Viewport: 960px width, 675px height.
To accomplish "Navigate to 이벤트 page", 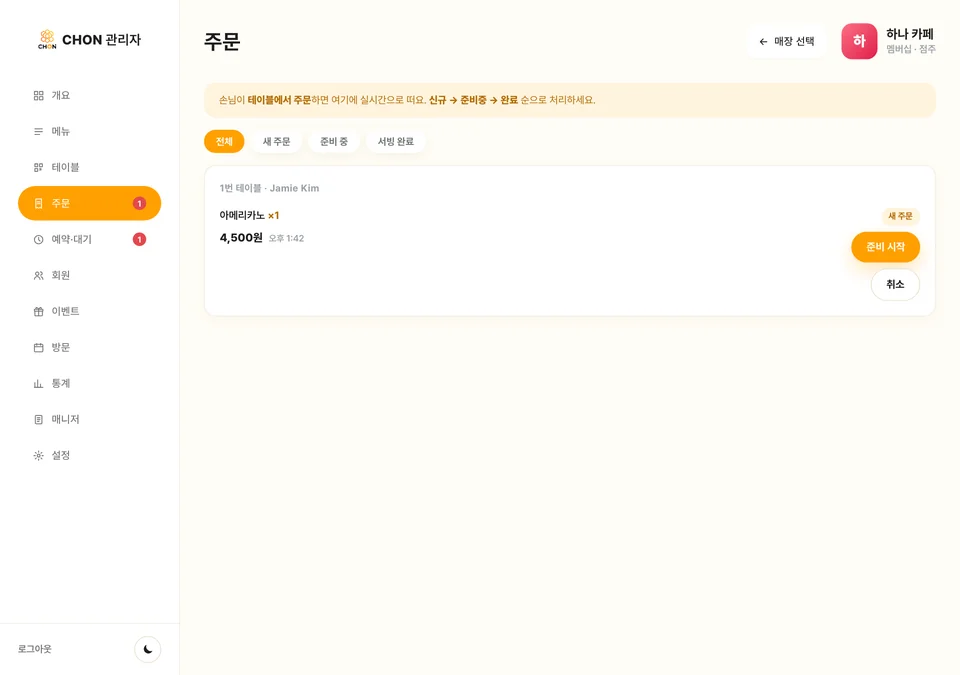I will 89,311.
